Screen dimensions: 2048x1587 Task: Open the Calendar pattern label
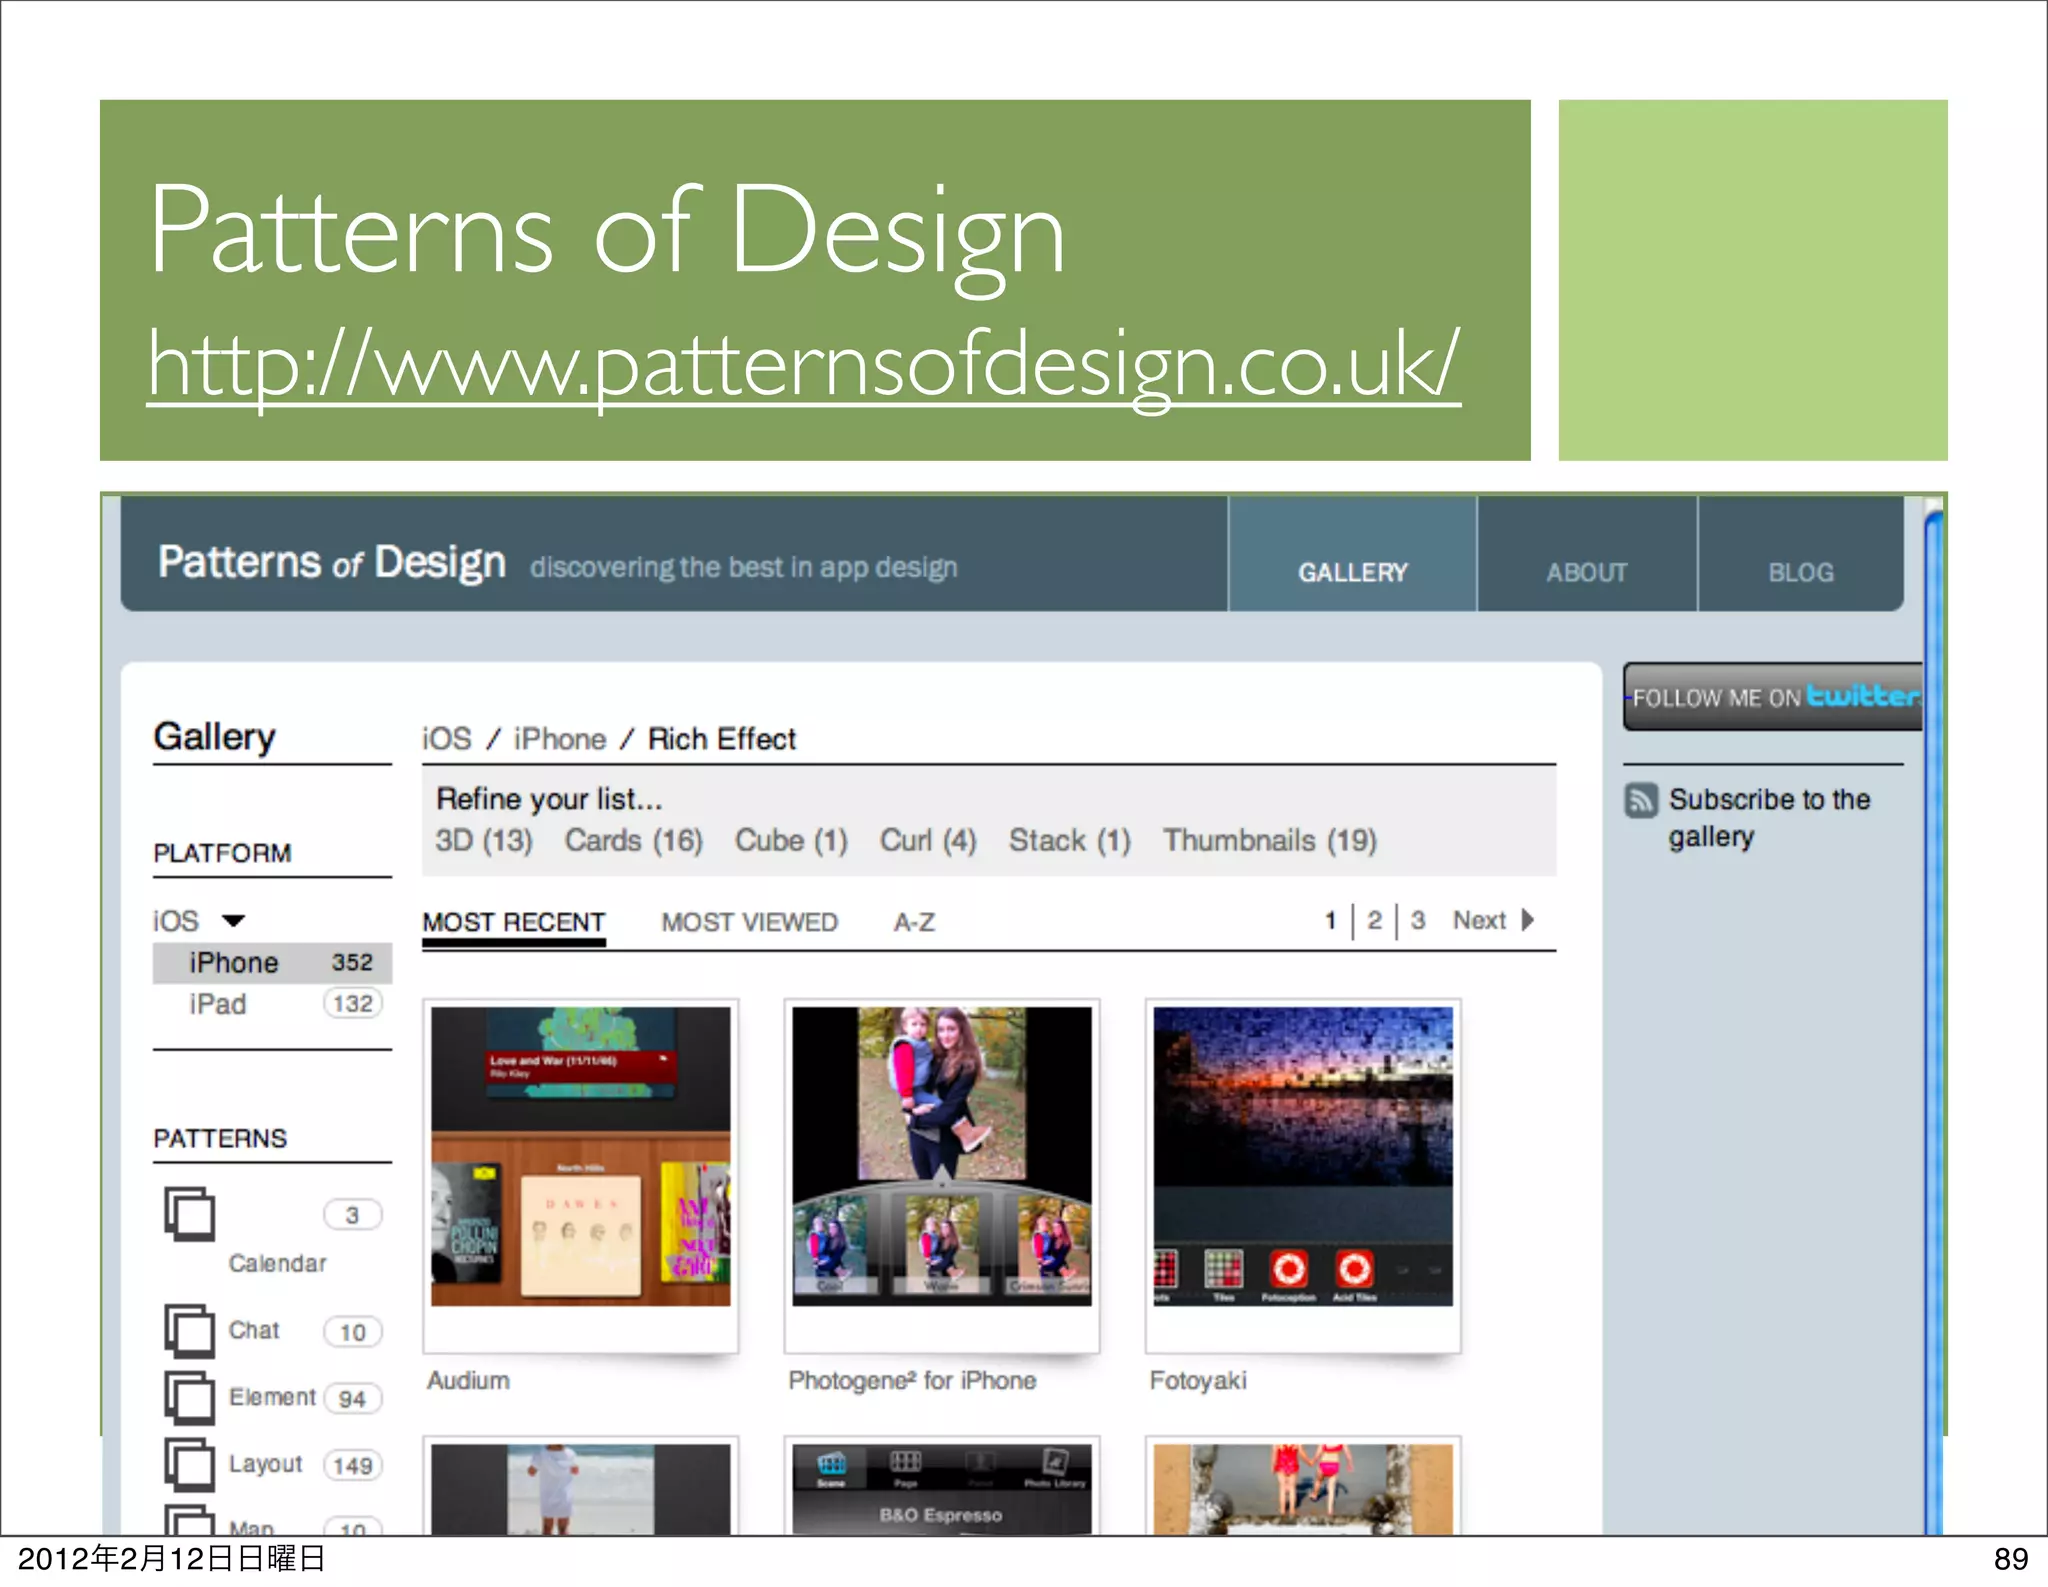277,1263
